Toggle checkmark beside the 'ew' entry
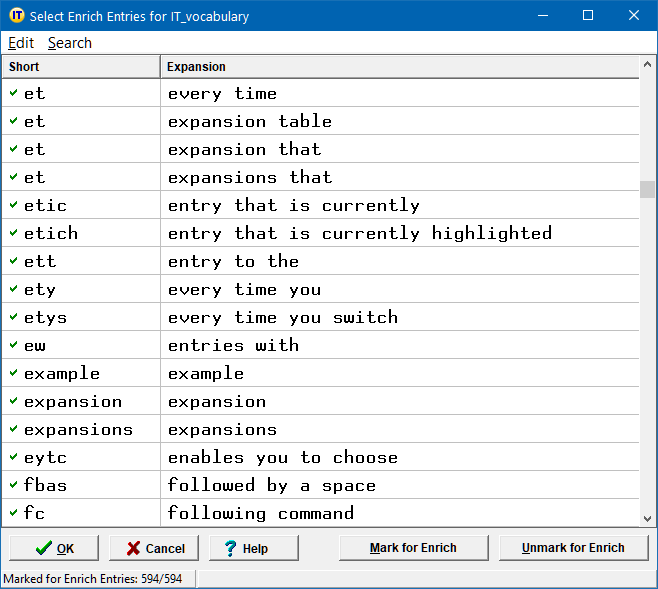This screenshot has width=658, height=589. pos(14,345)
